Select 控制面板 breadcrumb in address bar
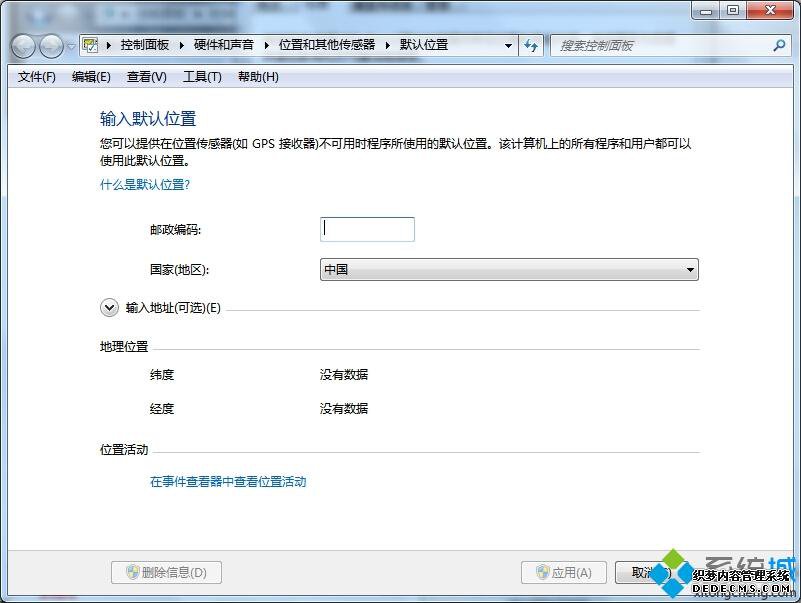Viewport: 801px width, 603px height. pyautogui.click(x=145, y=45)
